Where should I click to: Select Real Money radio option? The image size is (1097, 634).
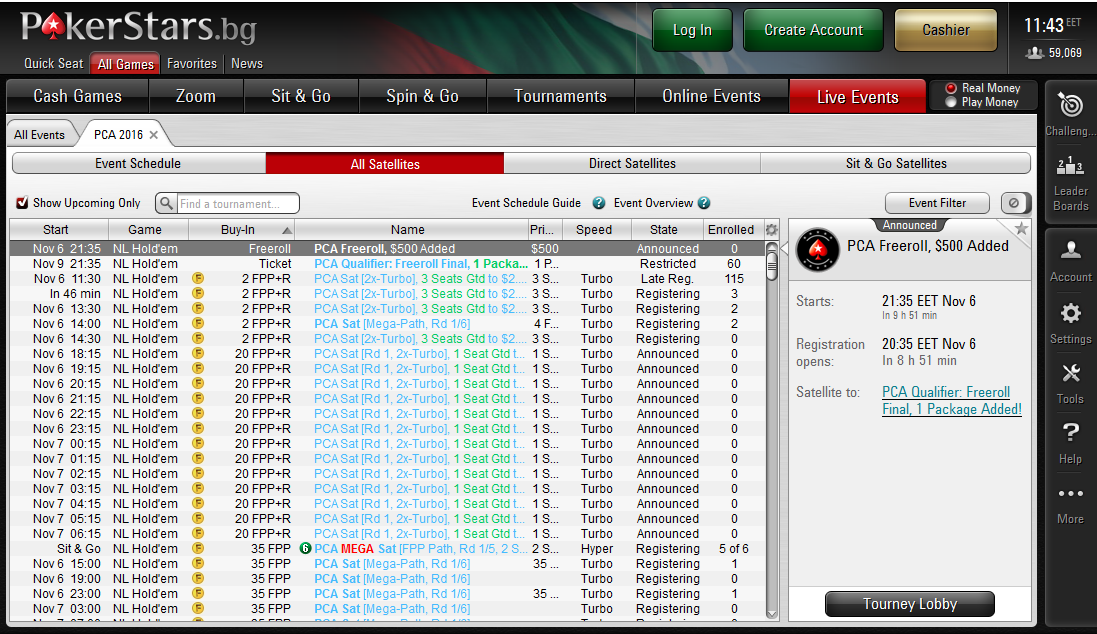[x=951, y=88]
